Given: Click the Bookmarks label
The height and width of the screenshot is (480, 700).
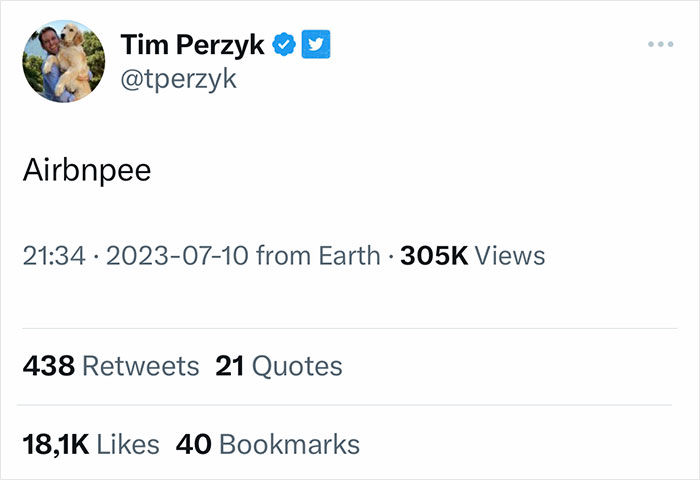Looking at the screenshot, I should (x=289, y=444).
